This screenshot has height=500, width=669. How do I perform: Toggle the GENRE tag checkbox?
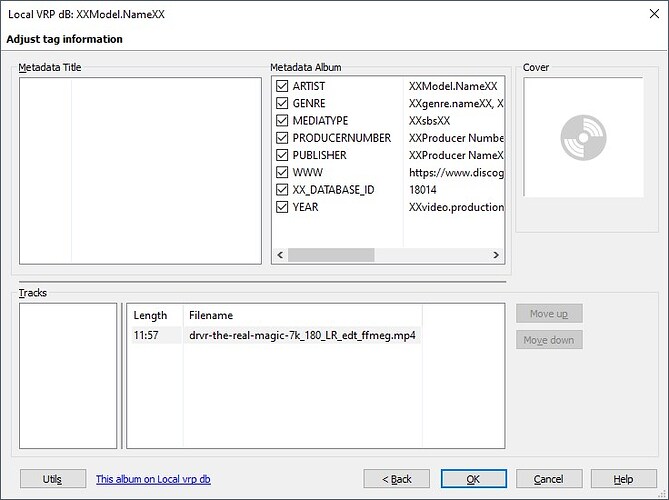pos(282,103)
